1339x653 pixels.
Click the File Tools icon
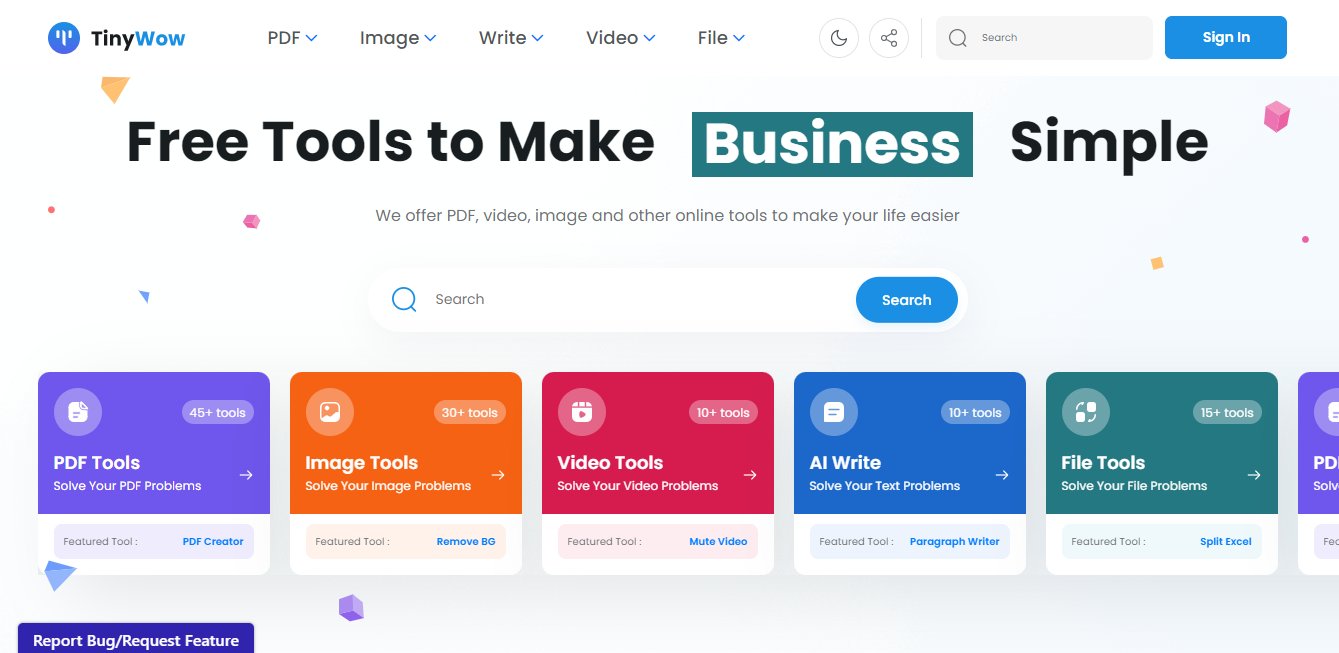(1086, 412)
